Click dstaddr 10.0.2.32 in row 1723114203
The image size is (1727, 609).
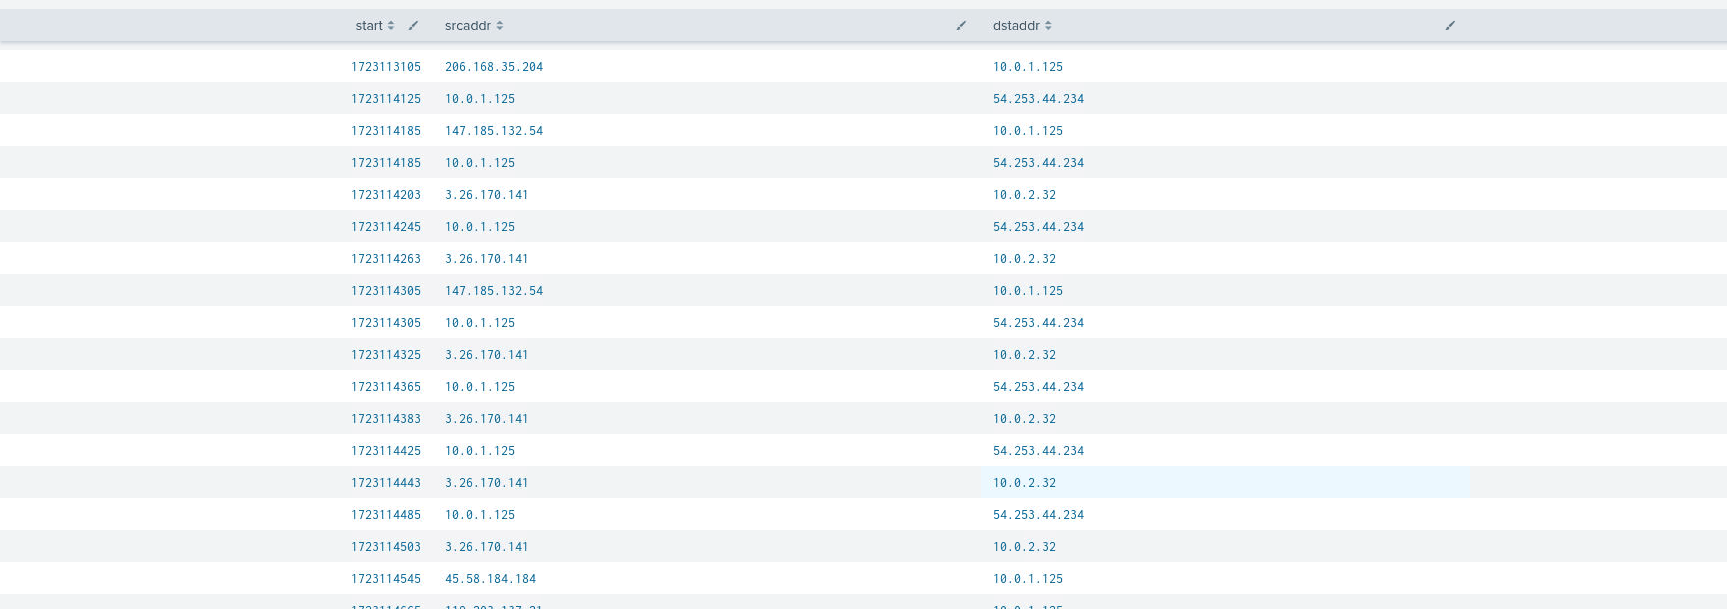(1024, 195)
